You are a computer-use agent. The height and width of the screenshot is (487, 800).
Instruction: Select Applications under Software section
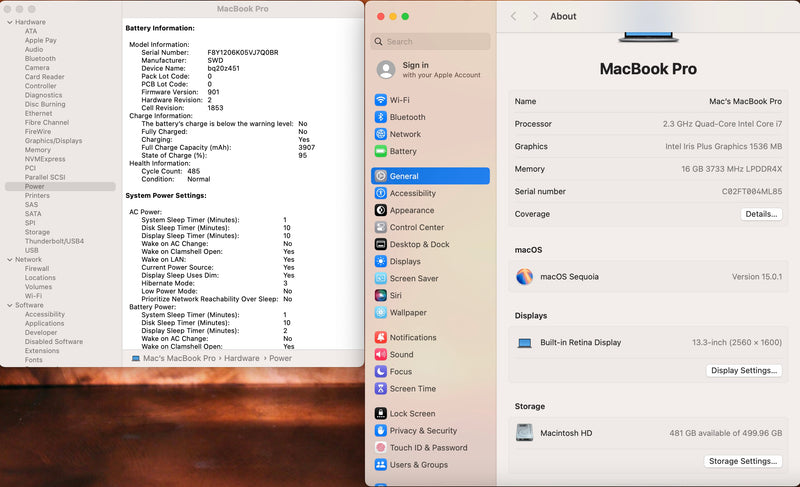(x=44, y=323)
